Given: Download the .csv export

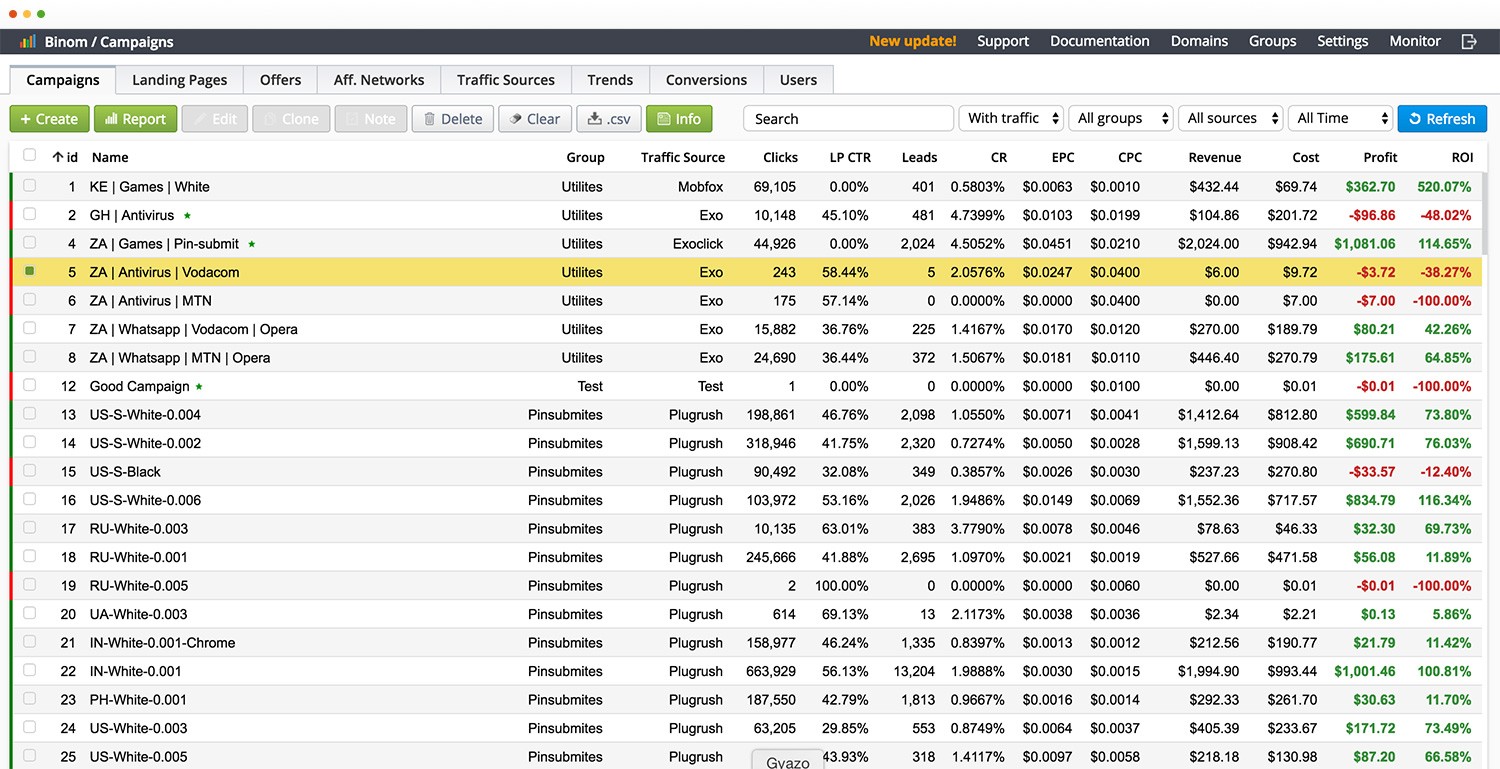Looking at the screenshot, I should point(609,119).
